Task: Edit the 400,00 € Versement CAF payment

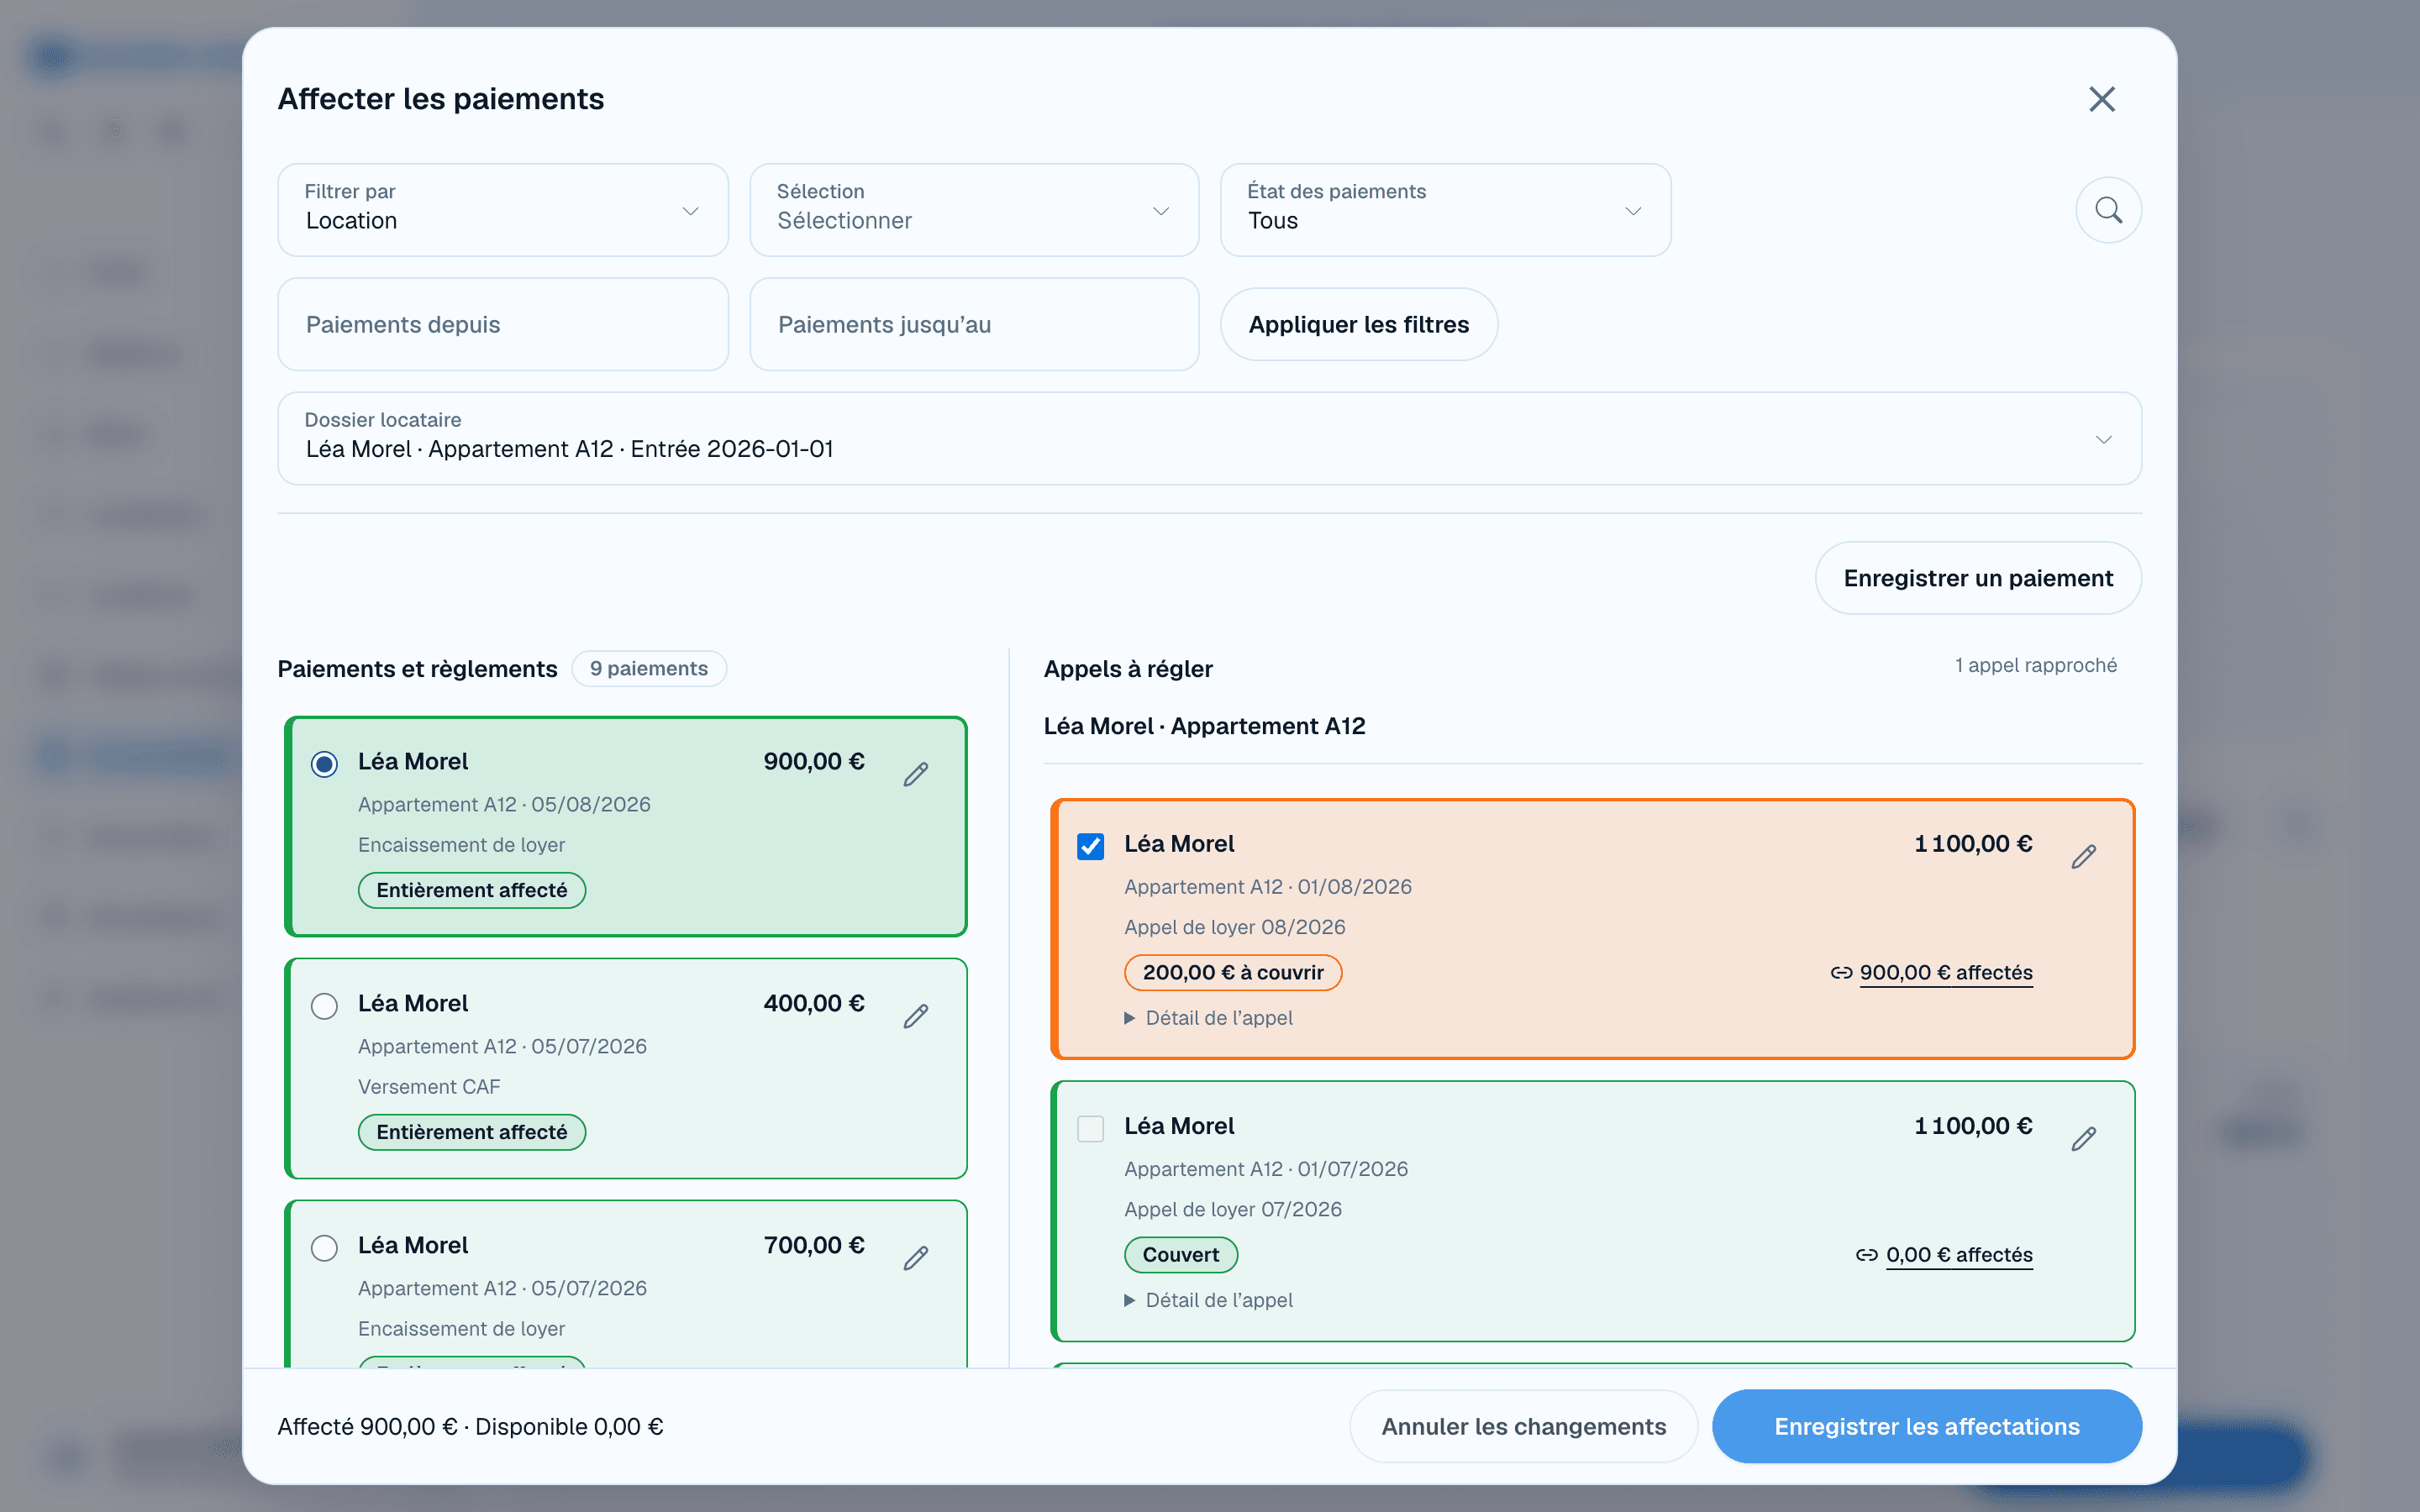Action: point(916,1016)
